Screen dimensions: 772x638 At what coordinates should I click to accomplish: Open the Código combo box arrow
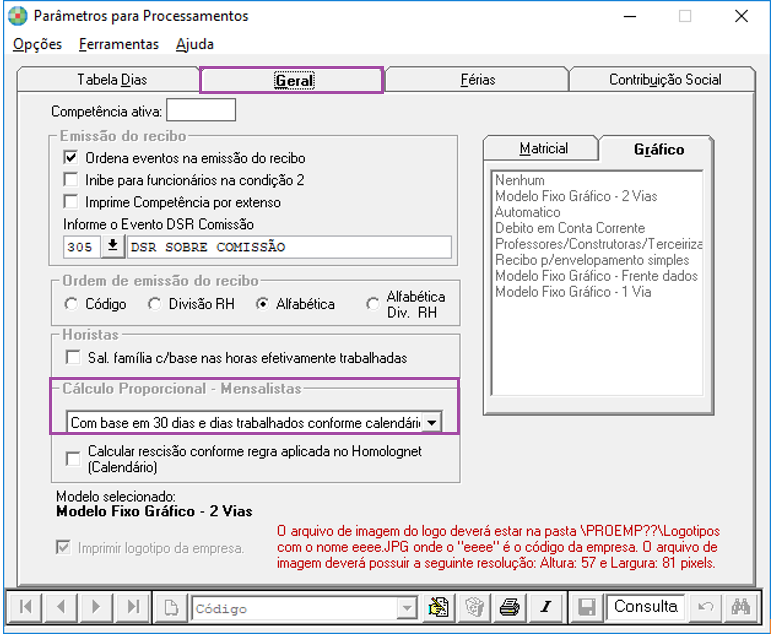(x=407, y=608)
